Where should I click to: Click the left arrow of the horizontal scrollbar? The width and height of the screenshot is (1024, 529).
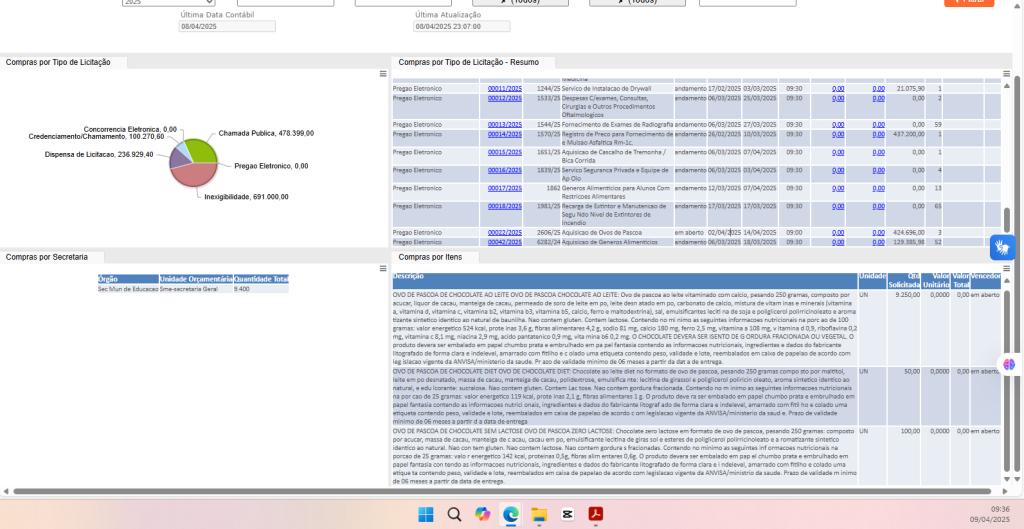click(6, 491)
